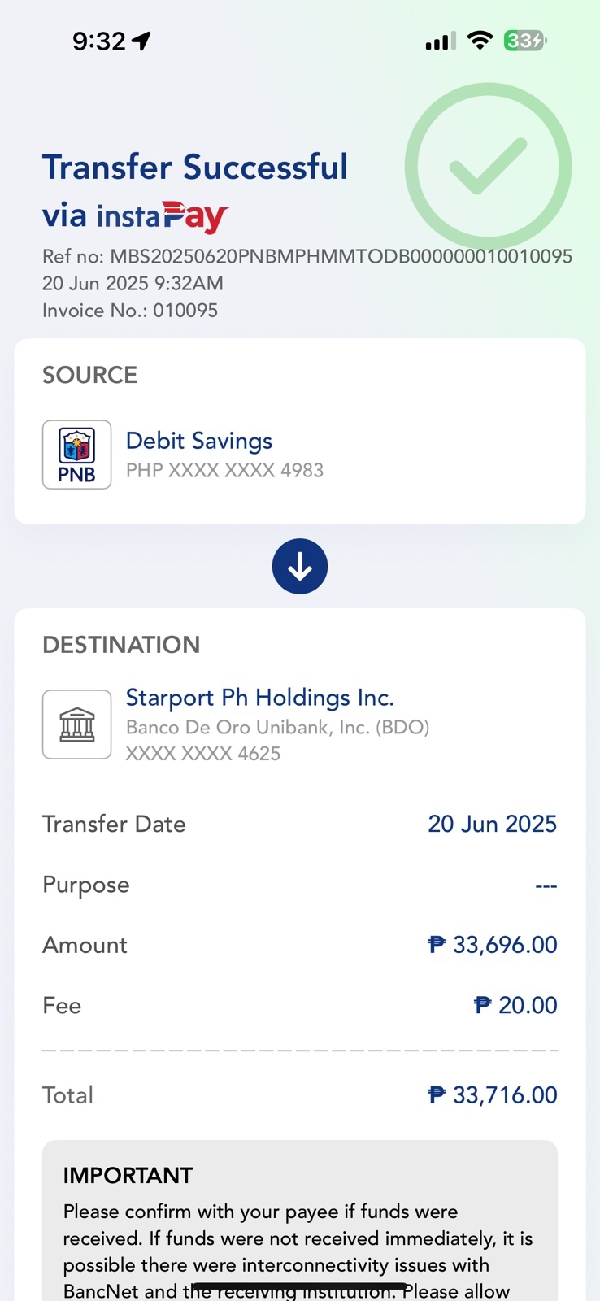Screen dimensions: 600x1301
Task: Tap the PNB bank logo icon
Action: (x=76, y=455)
